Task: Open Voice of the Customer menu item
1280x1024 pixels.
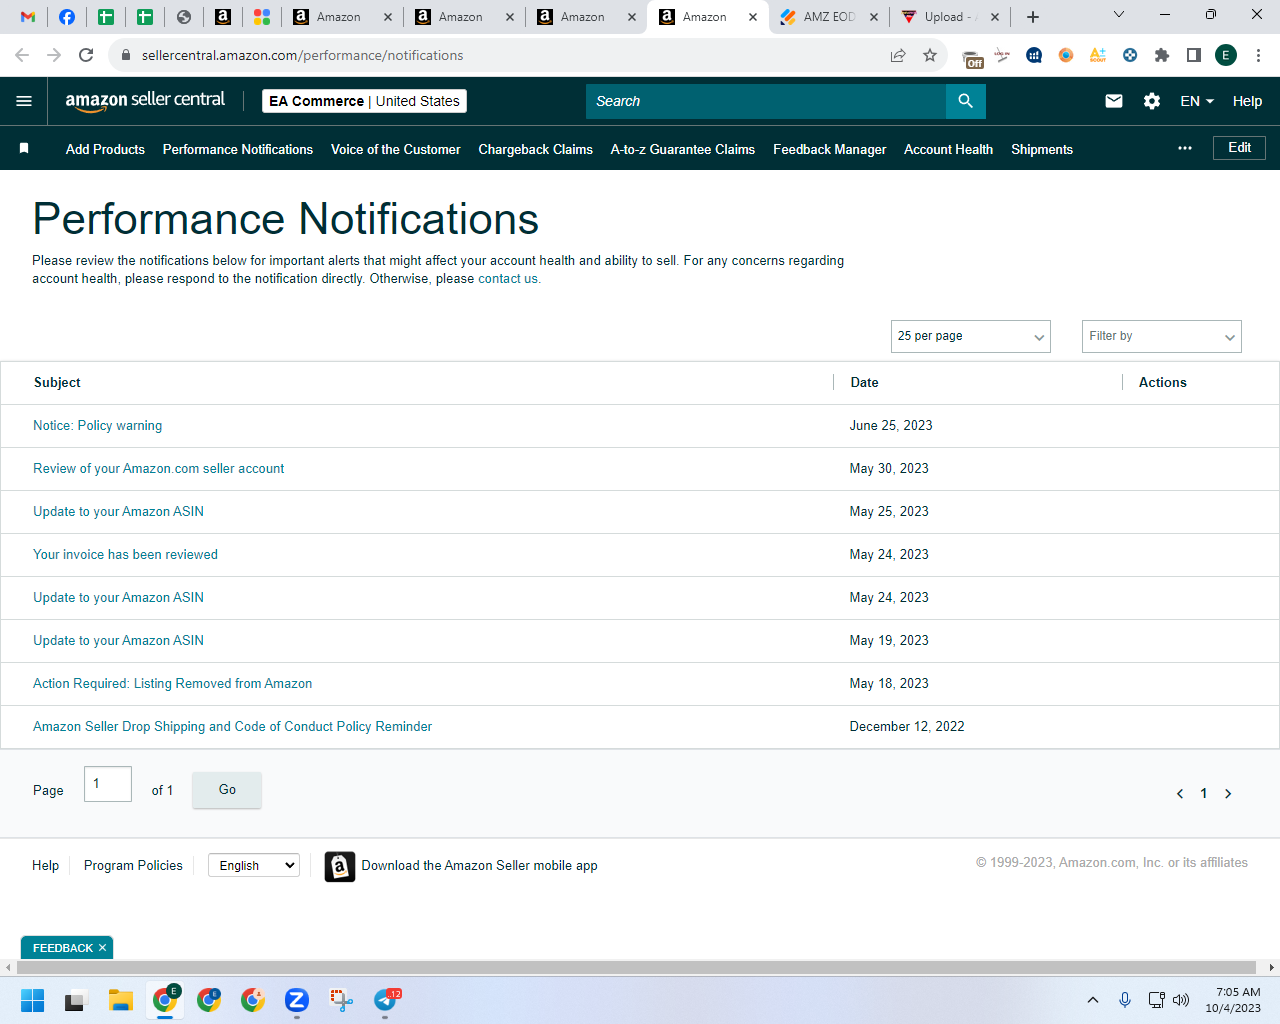Action: [x=396, y=149]
